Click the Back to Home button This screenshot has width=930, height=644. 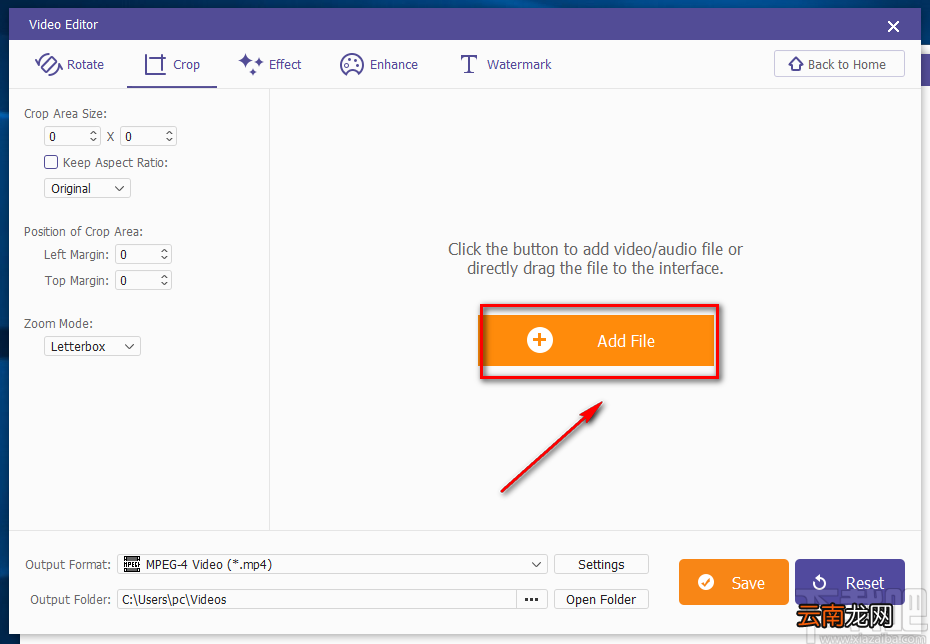839,64
